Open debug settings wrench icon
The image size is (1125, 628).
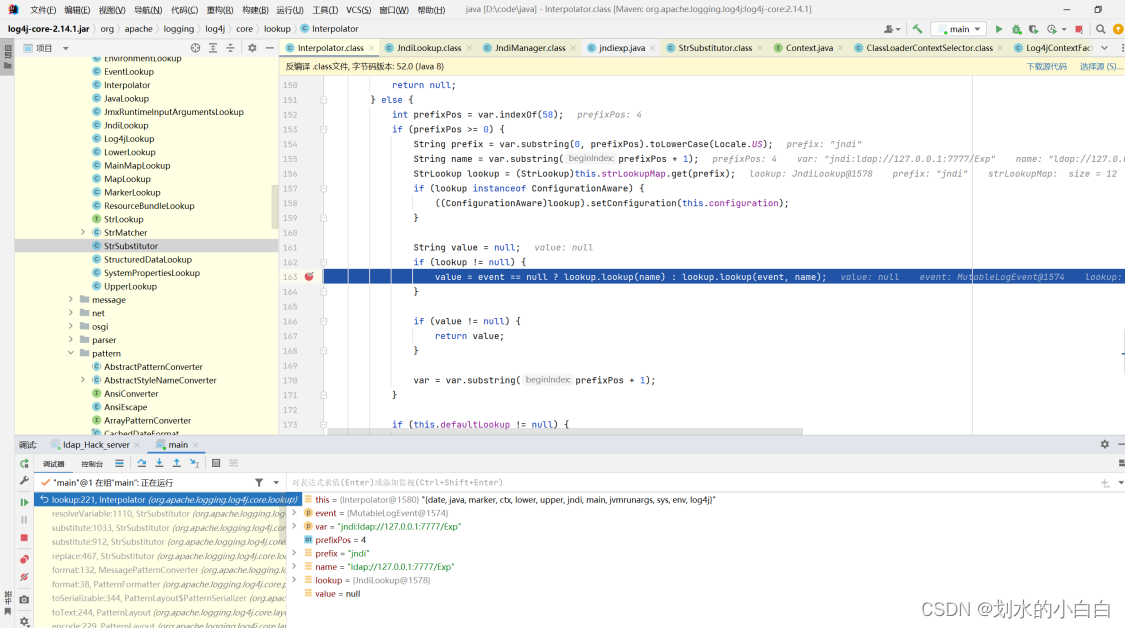pyautogui.click(x=24, y=481)
